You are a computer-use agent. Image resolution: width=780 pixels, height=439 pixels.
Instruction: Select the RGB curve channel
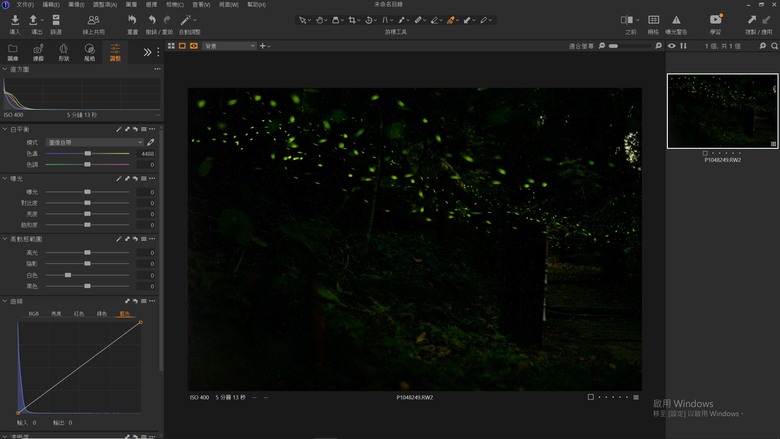coord(33,314)
